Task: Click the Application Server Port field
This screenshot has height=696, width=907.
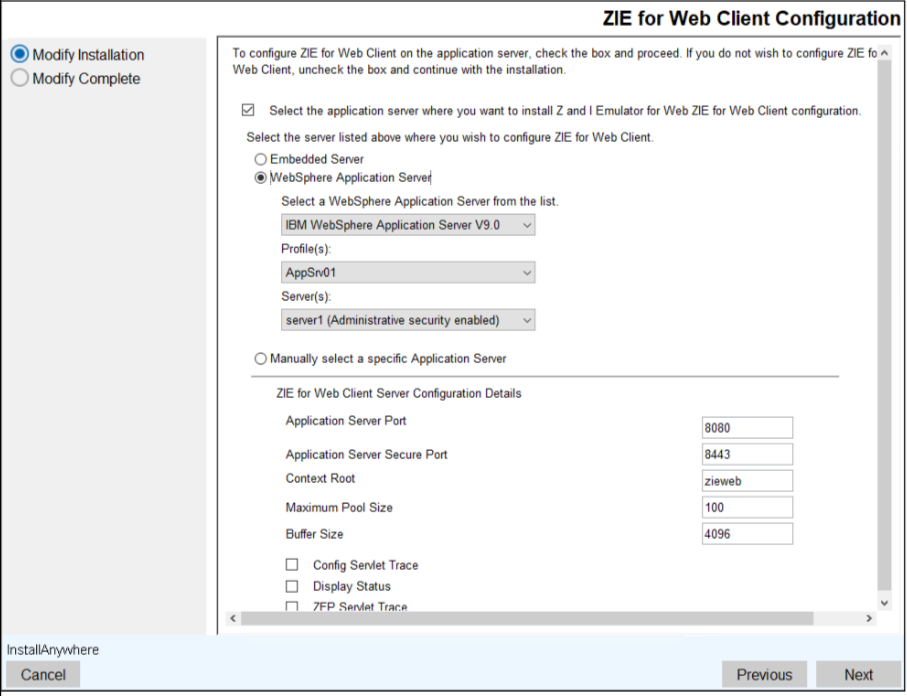Action: click(x=747, y=428)
